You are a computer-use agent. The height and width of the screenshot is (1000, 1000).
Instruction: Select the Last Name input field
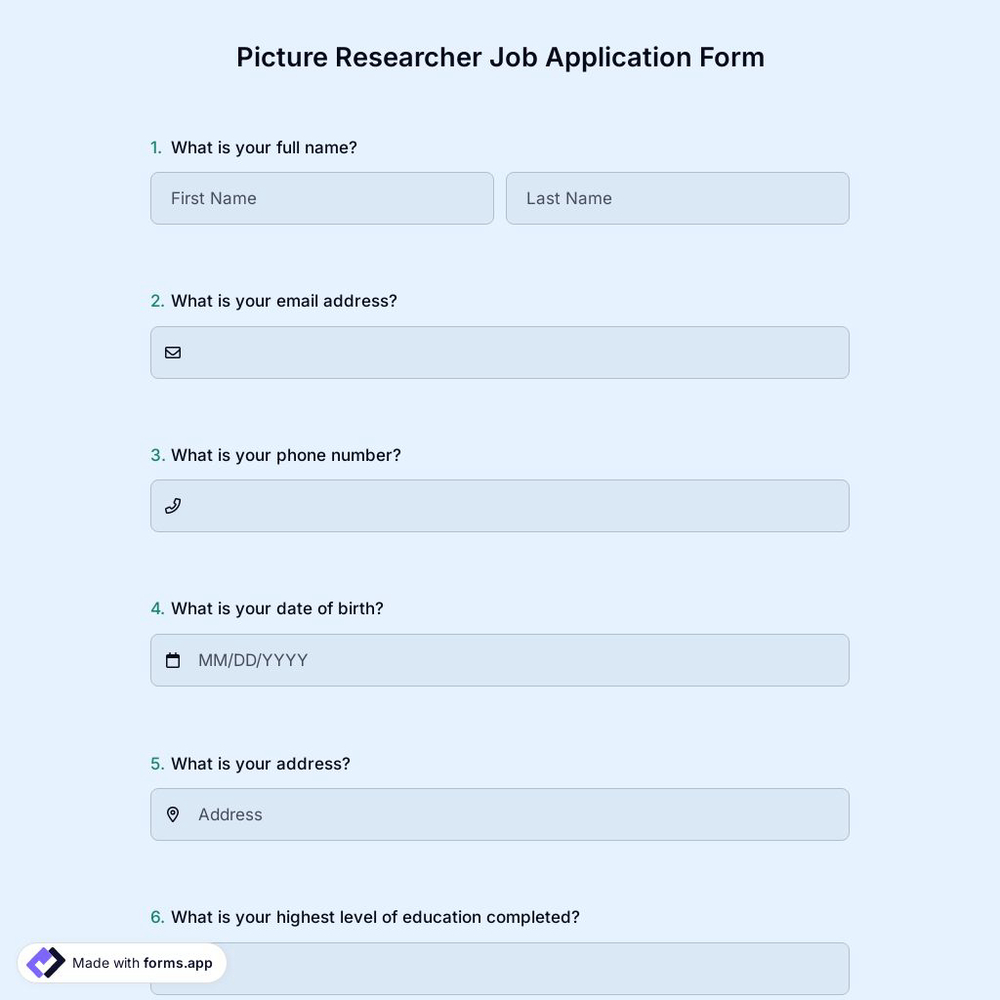(677, 198)
